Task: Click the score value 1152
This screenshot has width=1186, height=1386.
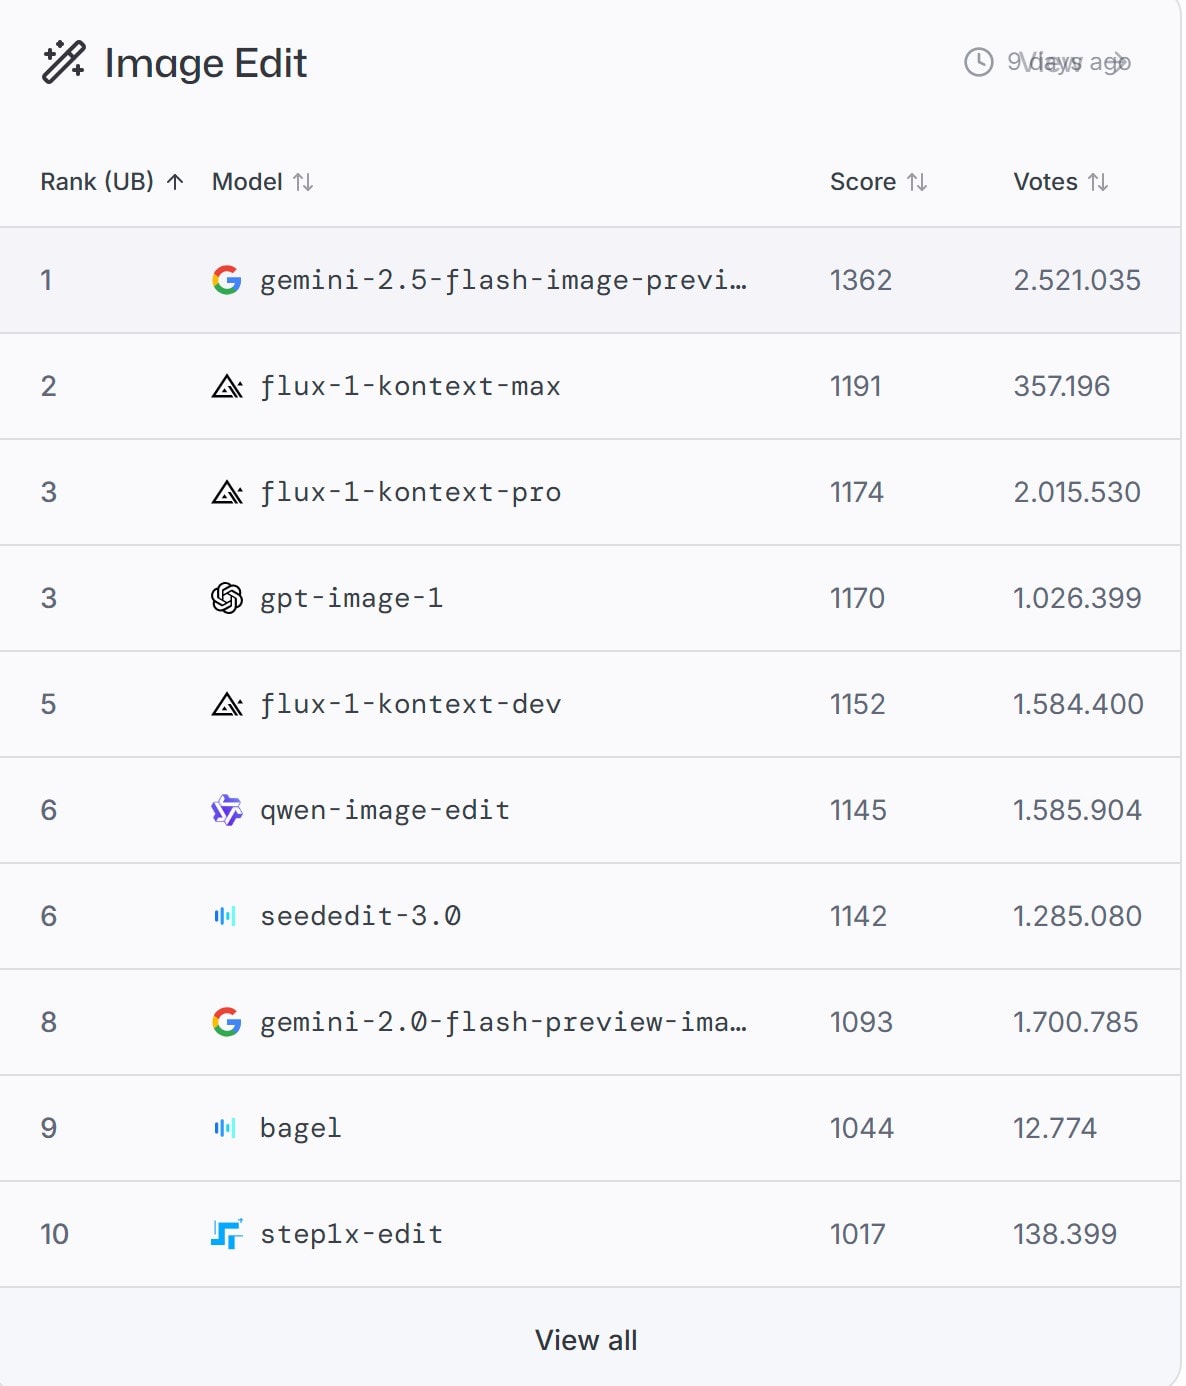Action: (858, 704)
